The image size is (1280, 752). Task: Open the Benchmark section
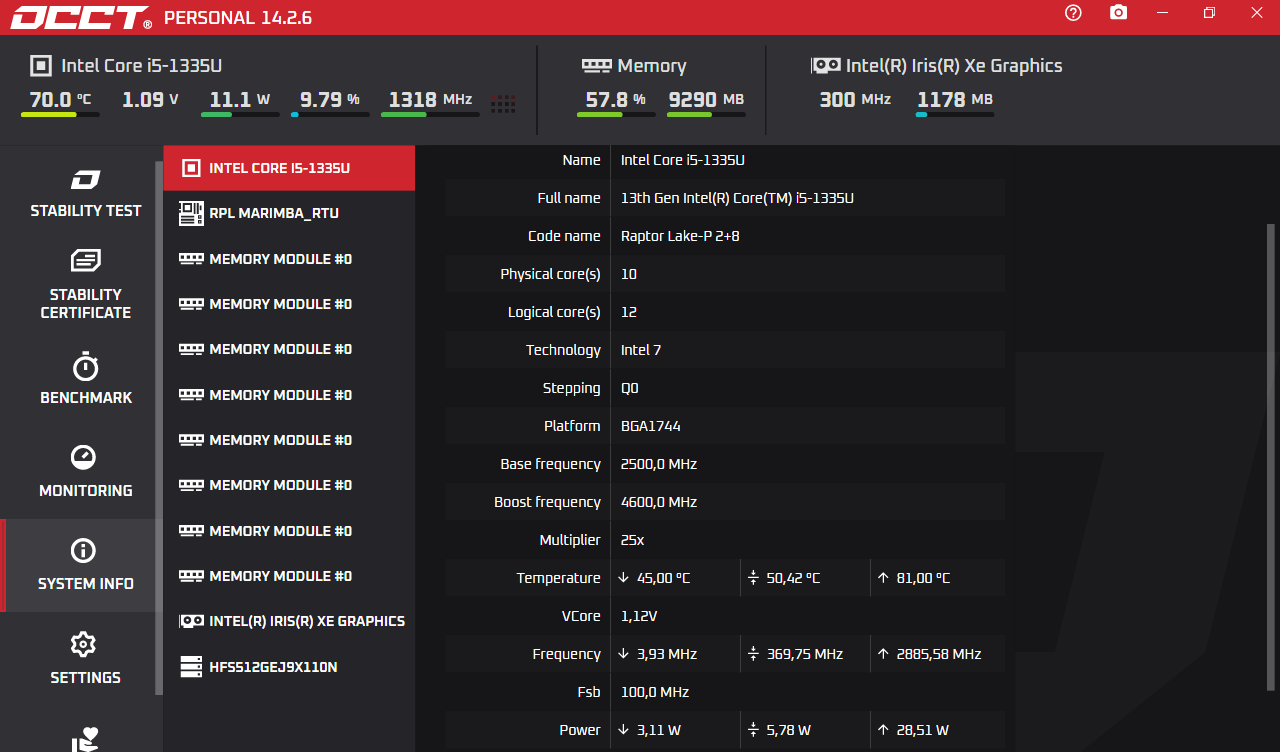[x=86, y=379]
